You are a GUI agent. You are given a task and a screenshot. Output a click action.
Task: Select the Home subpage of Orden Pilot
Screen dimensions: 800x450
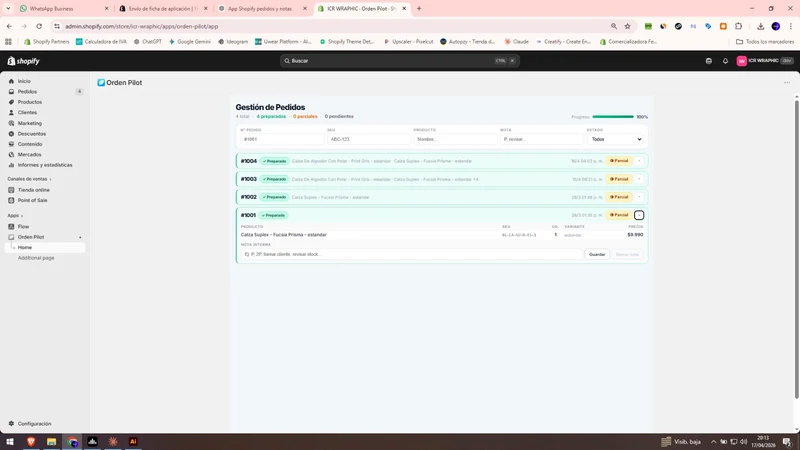point(45,247)
